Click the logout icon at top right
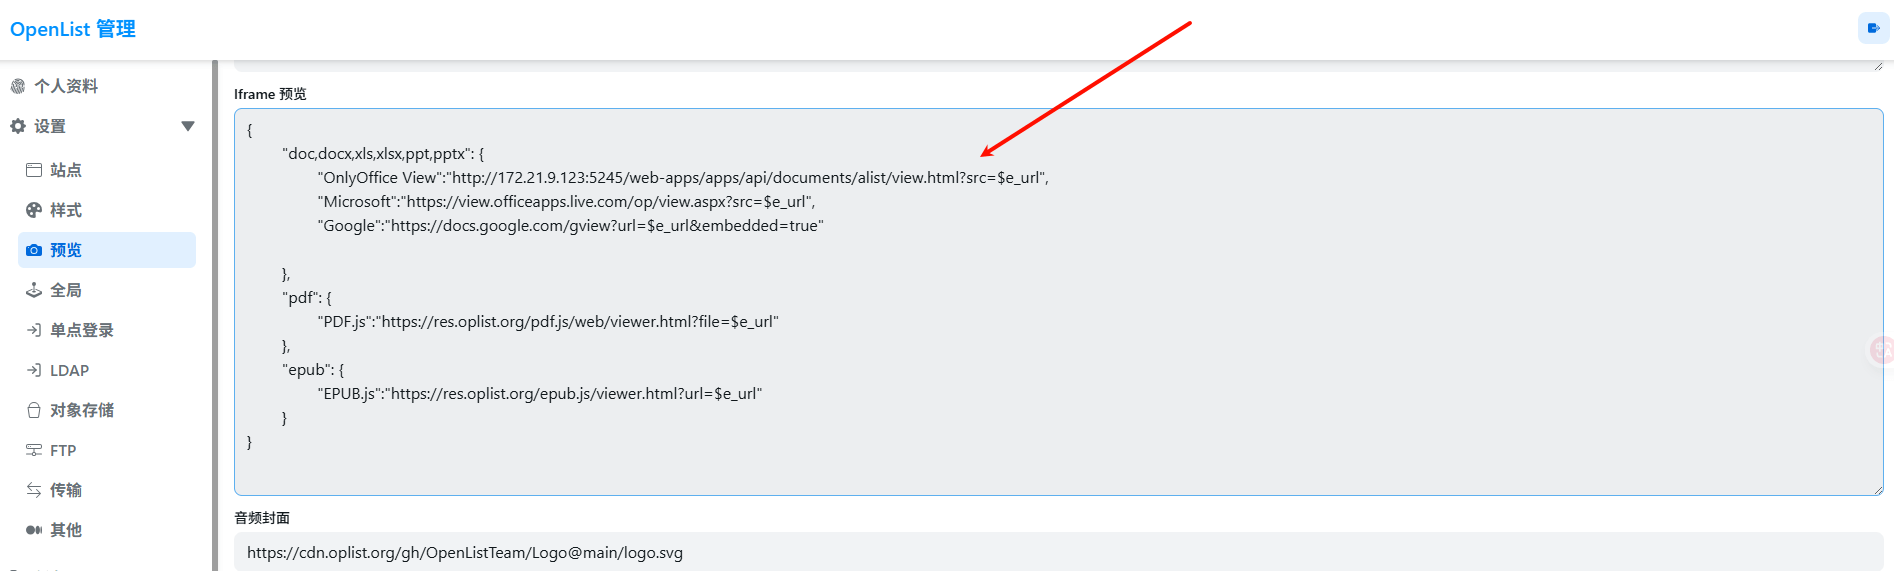This screenshot has height=571, width=1894. pos(1873,28)
